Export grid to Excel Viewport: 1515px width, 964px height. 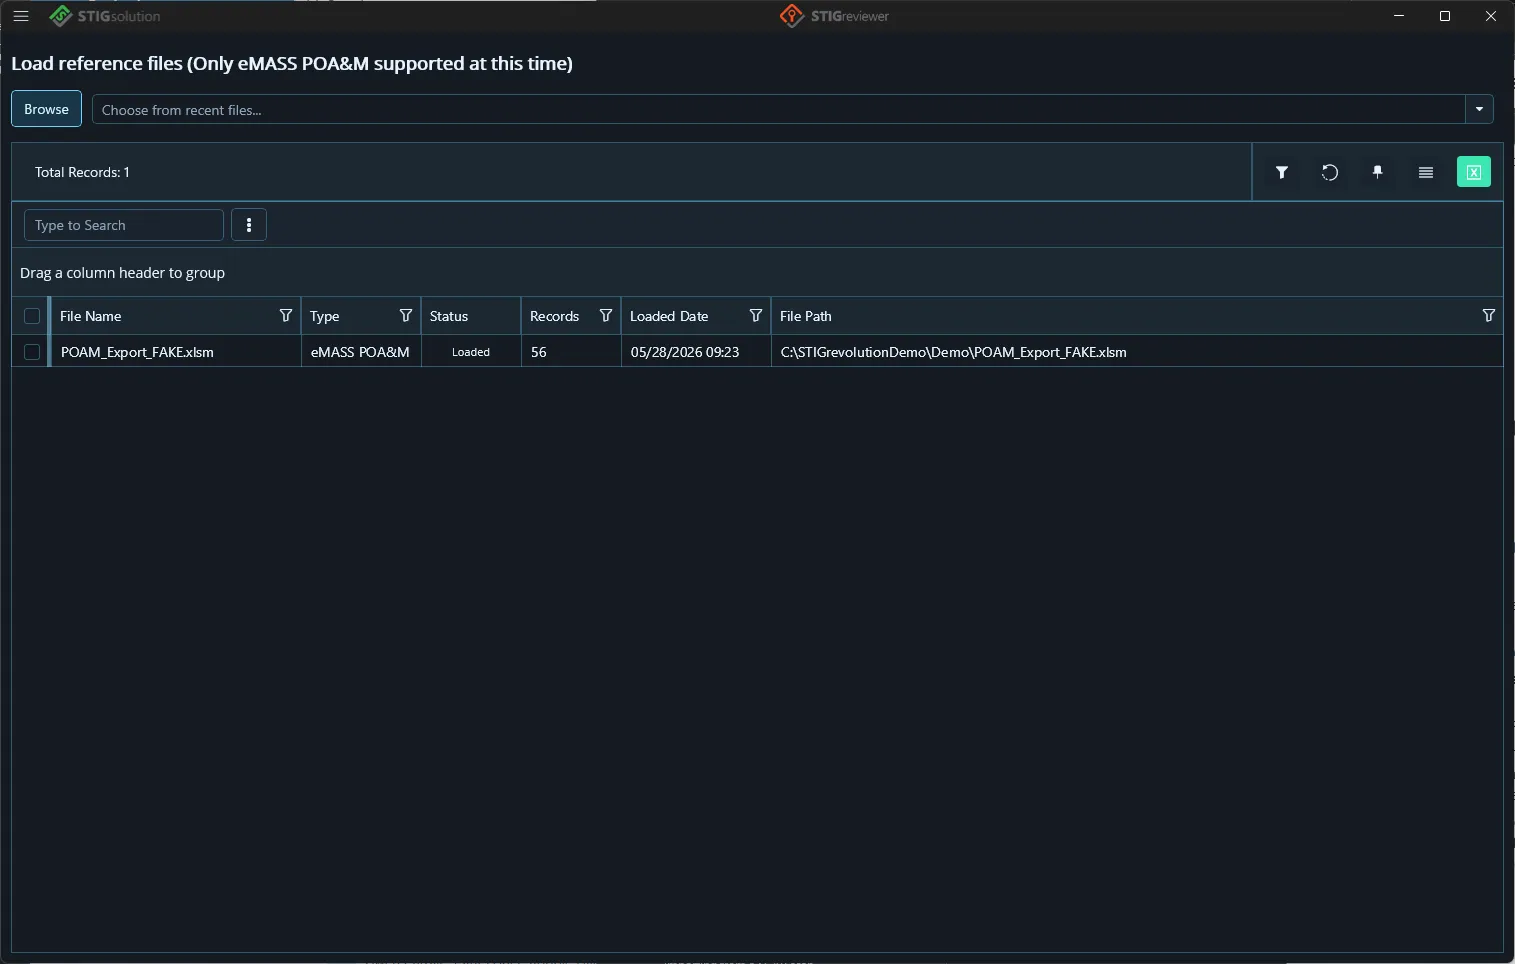1474,172
